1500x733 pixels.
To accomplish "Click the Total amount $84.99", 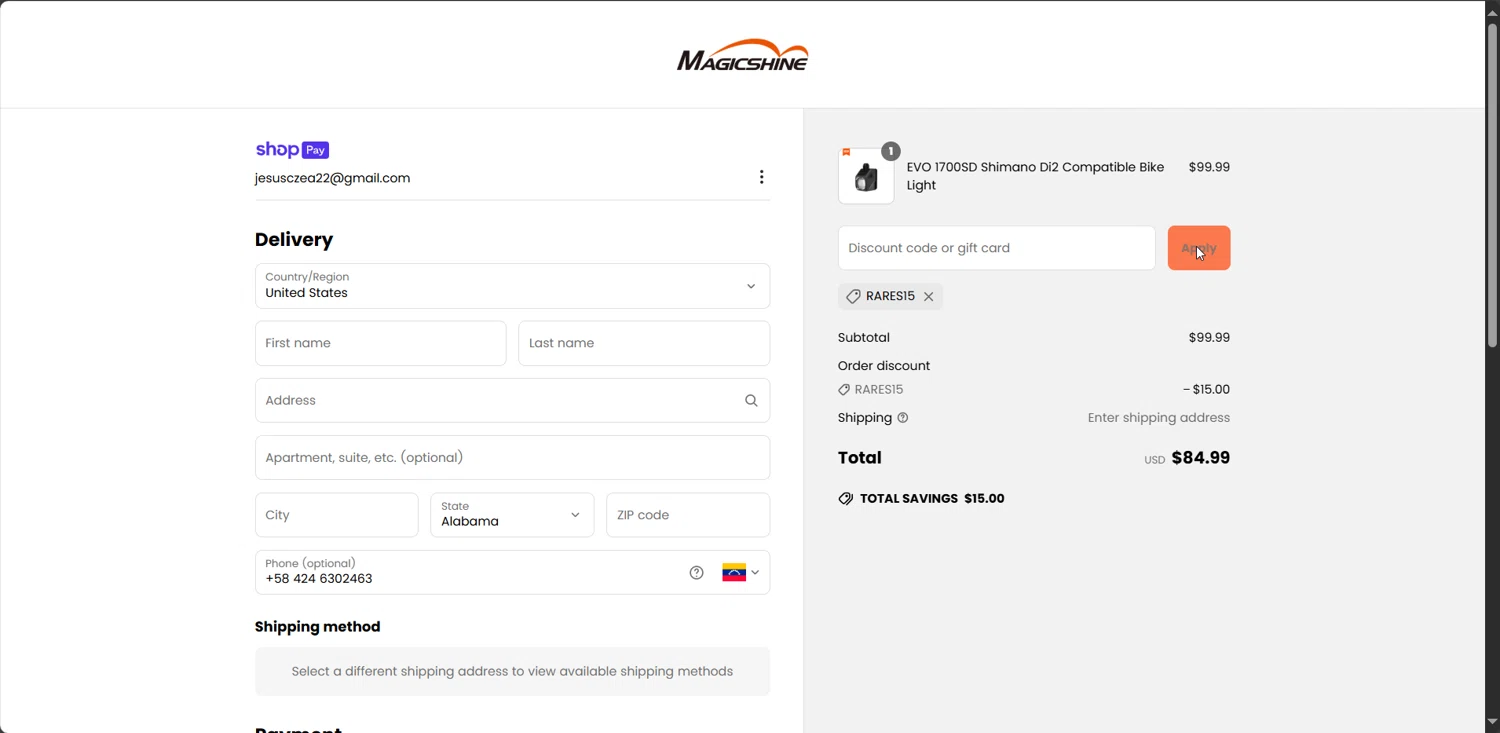I will coord(1200,458).
